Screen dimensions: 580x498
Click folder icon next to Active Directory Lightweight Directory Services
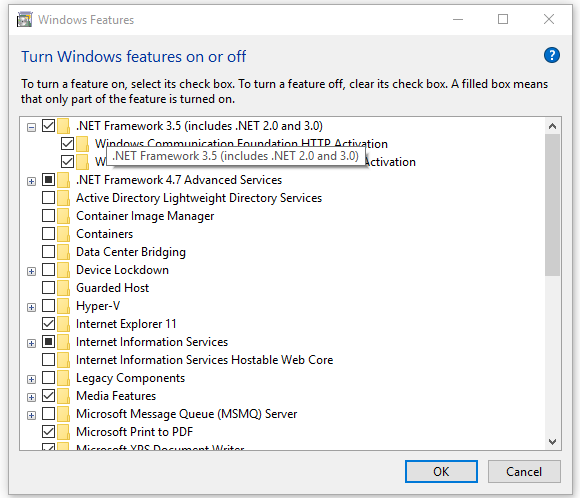coord(64,198)
